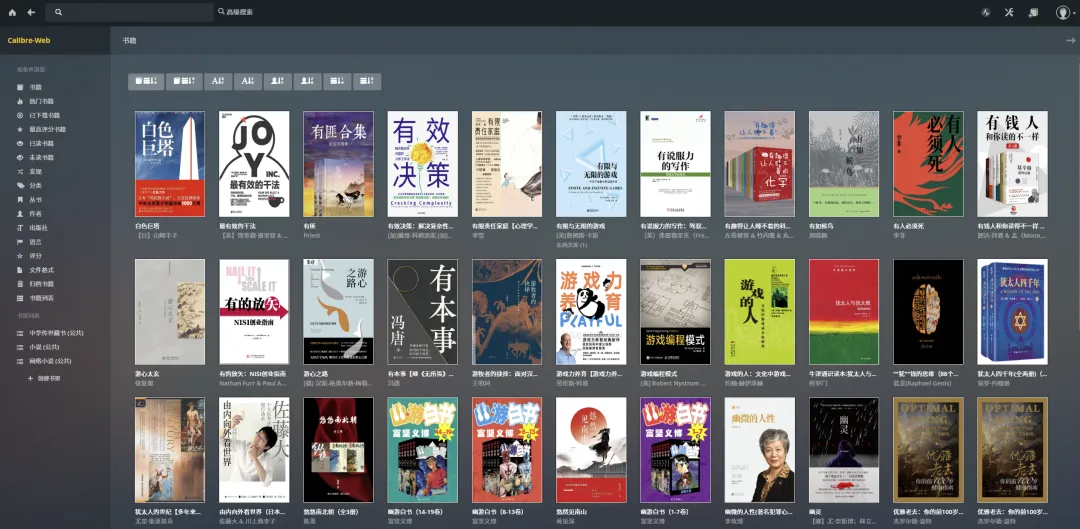Sort by publishing date, oldest first

point(367,81)
